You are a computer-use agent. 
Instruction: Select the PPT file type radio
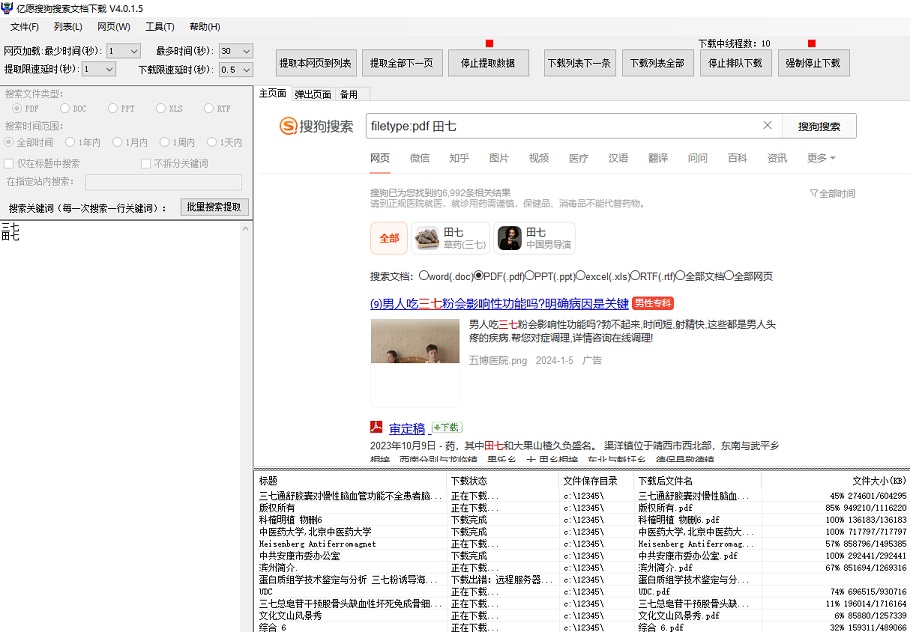tap(113, 109)
